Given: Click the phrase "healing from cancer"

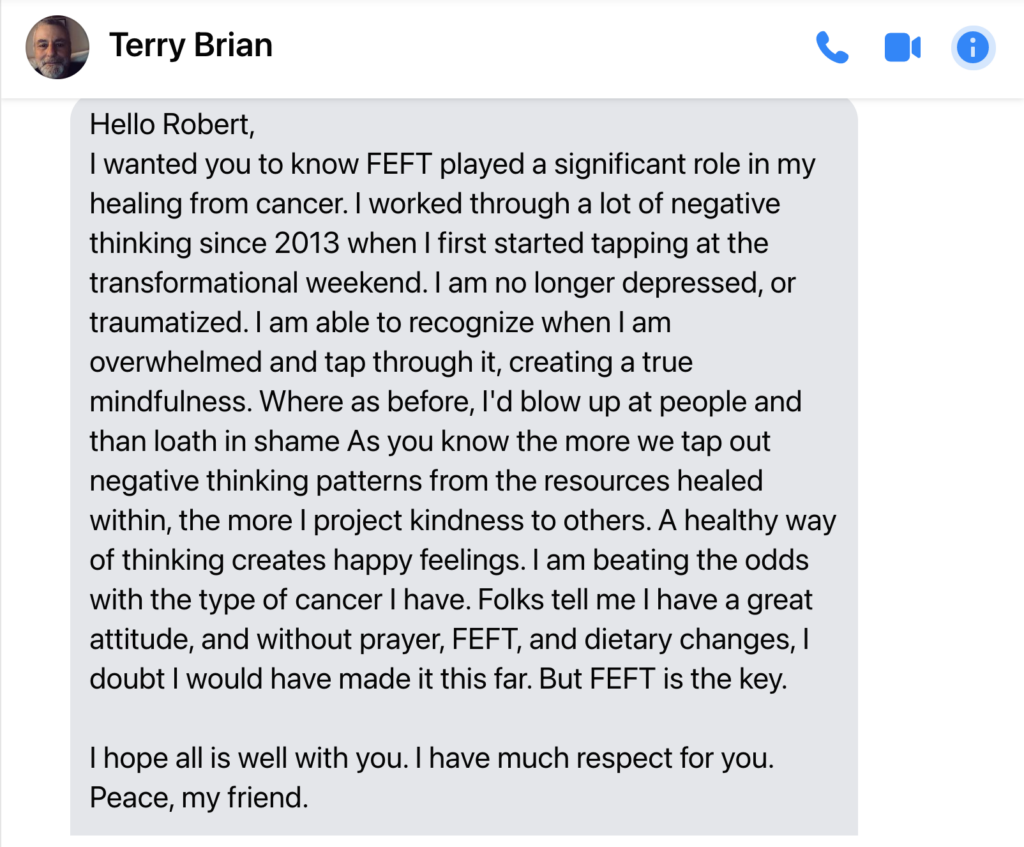Looking at the screenshot, I should pos(217,204).
